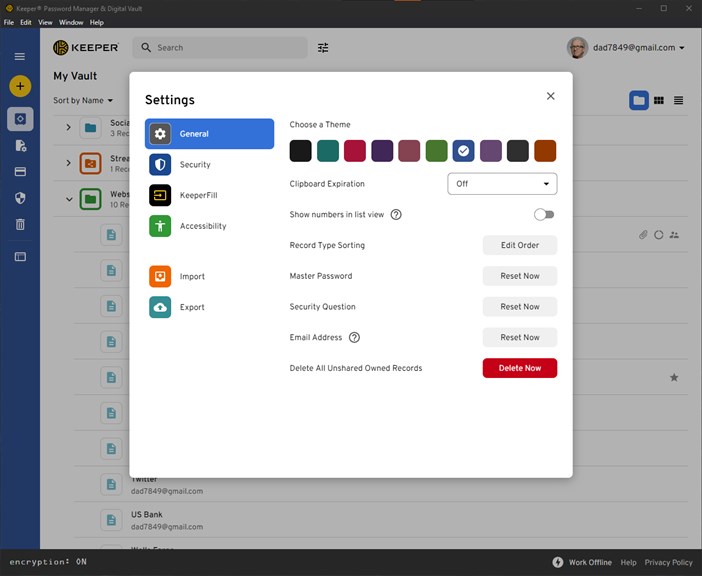Click Privacy Policy link in status bar
The width and height of the screenshot is (702, 576).
[x=668, y=563]
